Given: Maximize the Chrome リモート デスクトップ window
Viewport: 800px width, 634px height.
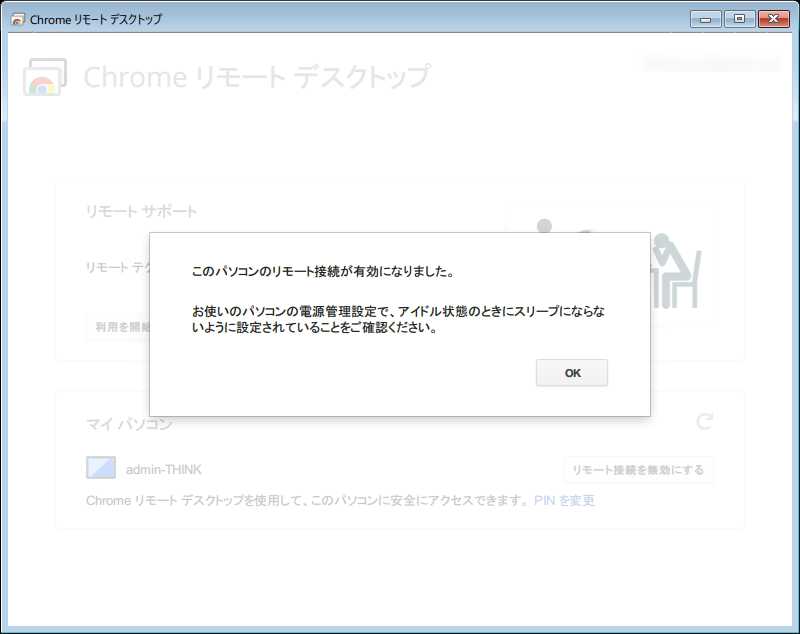Looking at the screenshot, I should pyautogui.click(x=739, y=18).
